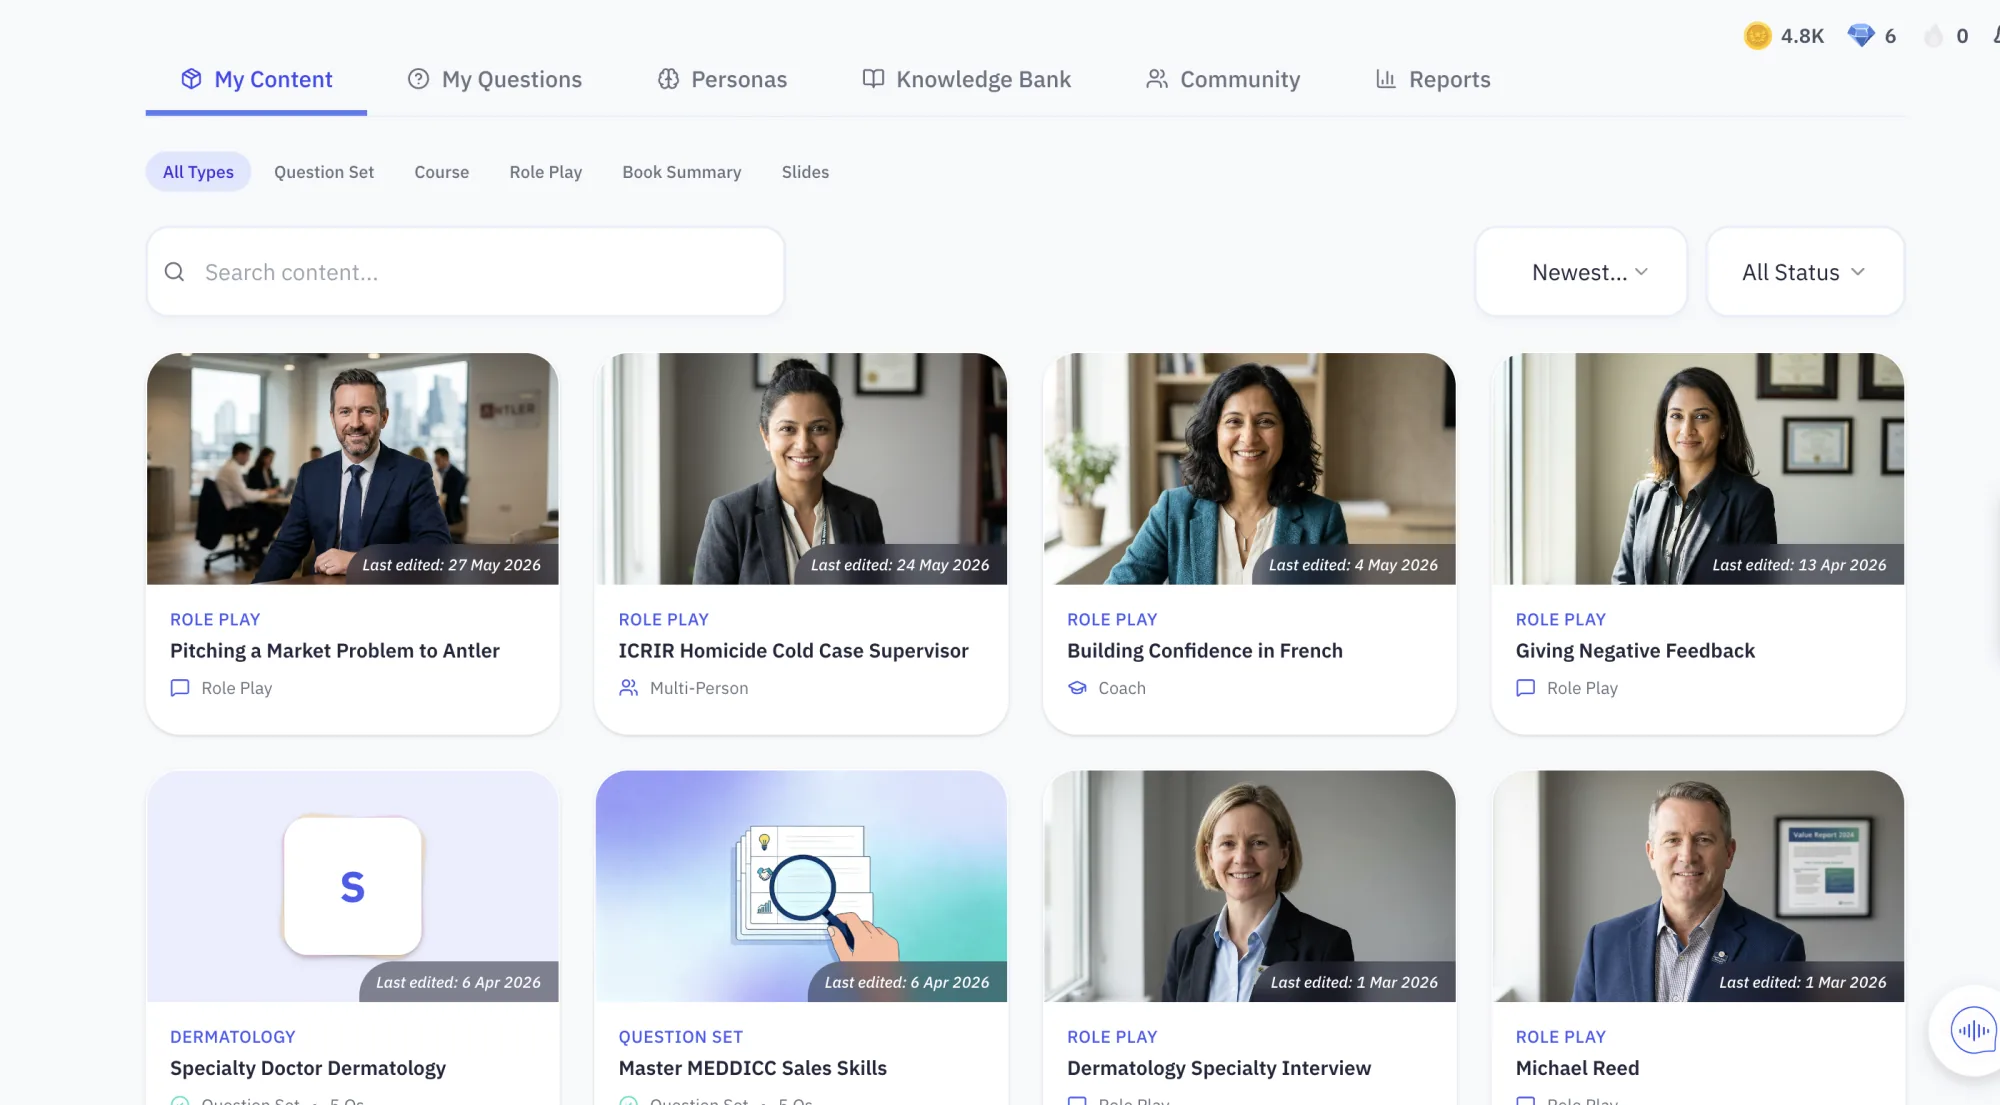The height and width of the screenshot is (1105, 2000).
Task: Click the Knowledge Bank book icon
Action: pyautogui.click(x=873, y=79)
